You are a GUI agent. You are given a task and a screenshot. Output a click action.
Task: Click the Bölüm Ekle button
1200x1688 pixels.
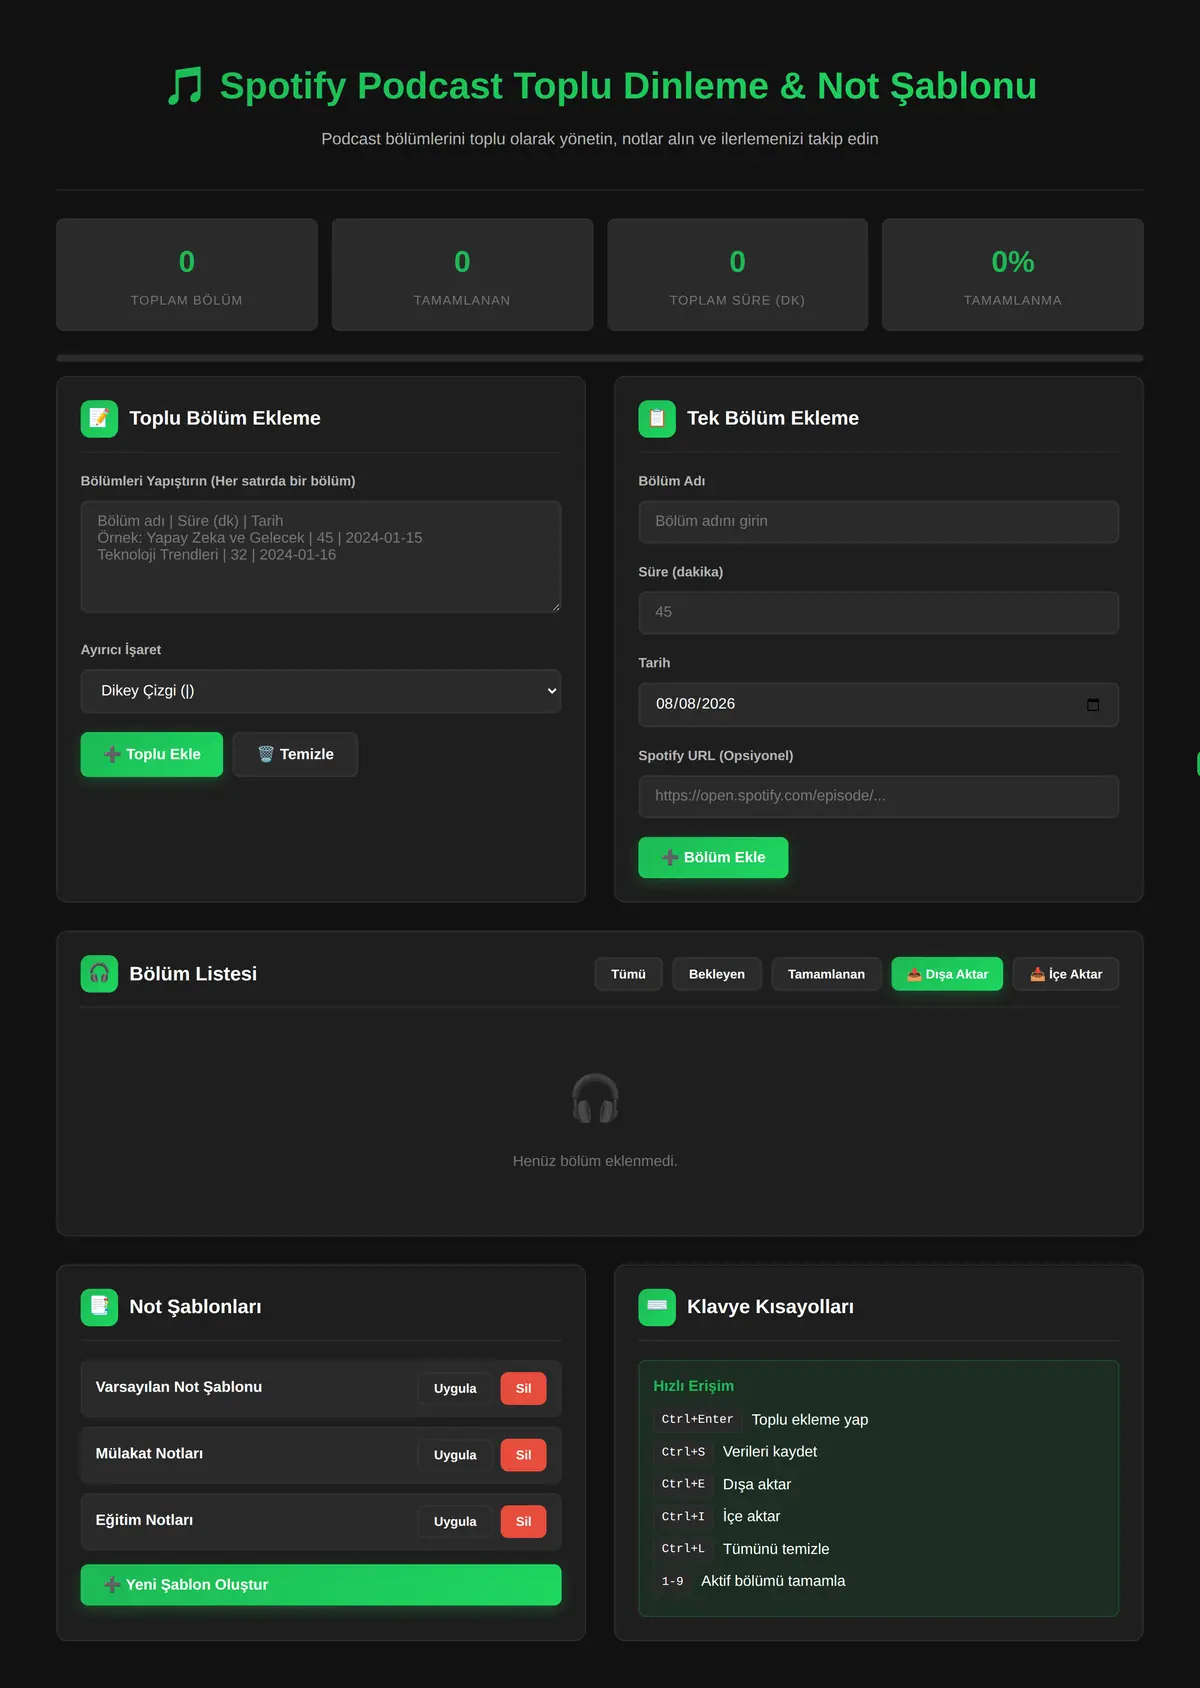click(x=713, y=857)
